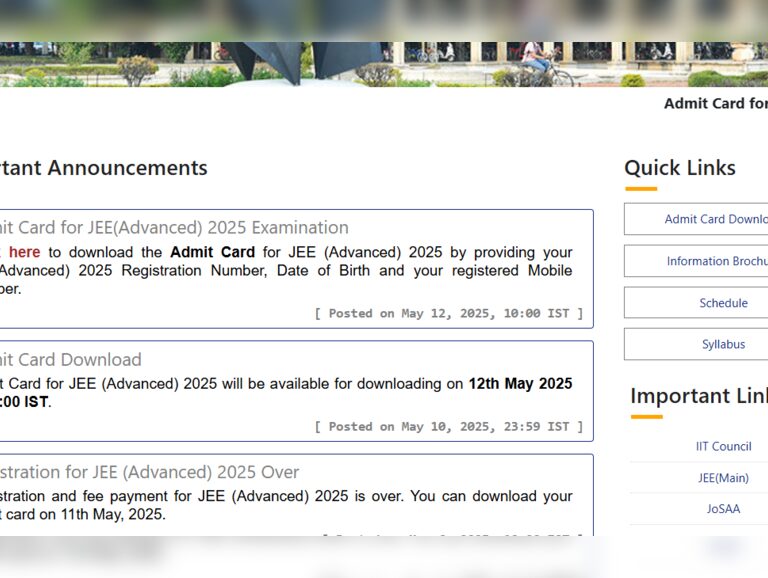Visit the JEE(Main) link

[x=723, y=478]
